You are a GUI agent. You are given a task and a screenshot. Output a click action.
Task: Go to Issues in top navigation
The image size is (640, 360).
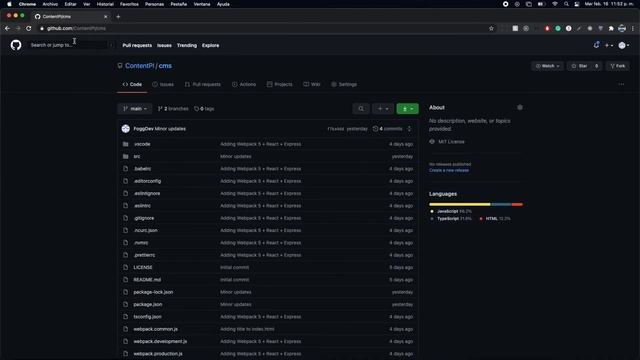(164, 45)
